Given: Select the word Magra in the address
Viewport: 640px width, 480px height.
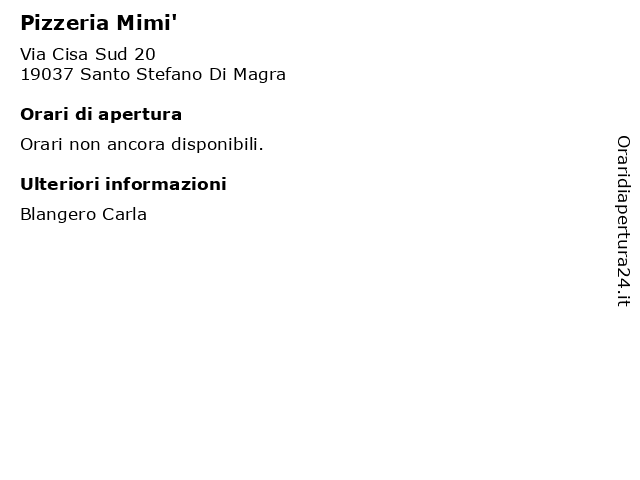Looking at the screenshot, I should pyautogui.click(x=259, y=76).
